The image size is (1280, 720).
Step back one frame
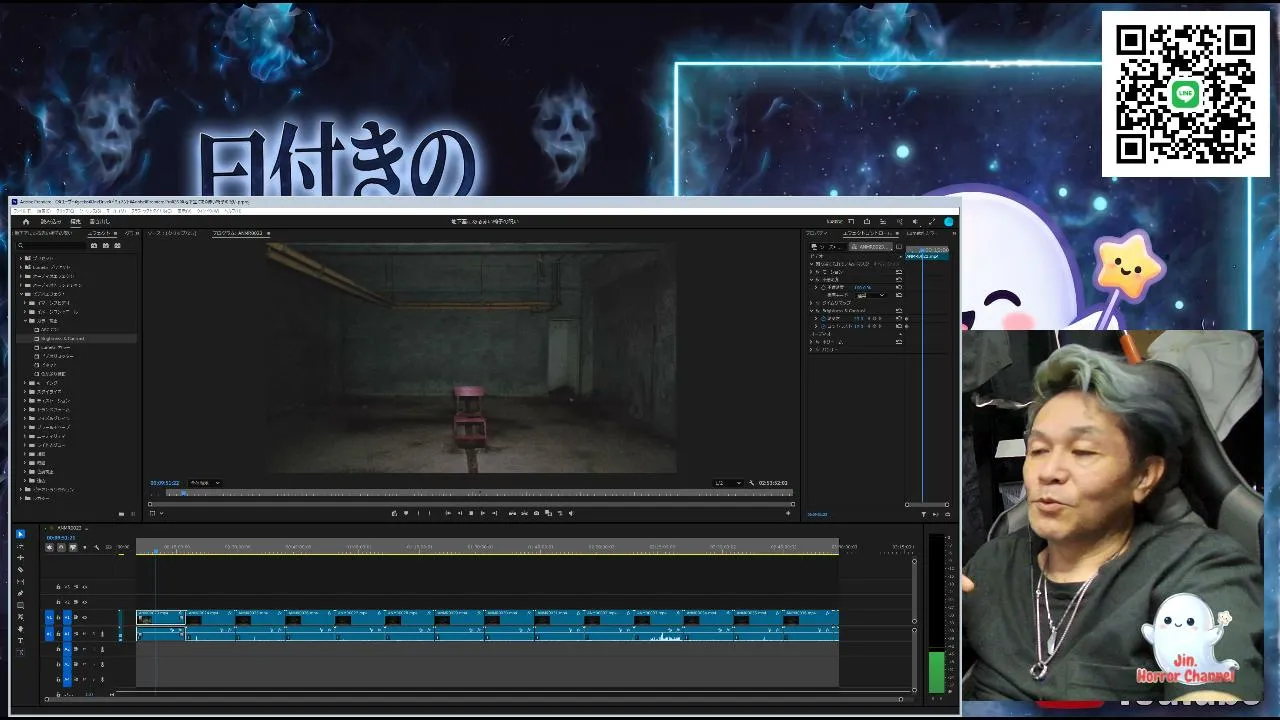[459, 513]
